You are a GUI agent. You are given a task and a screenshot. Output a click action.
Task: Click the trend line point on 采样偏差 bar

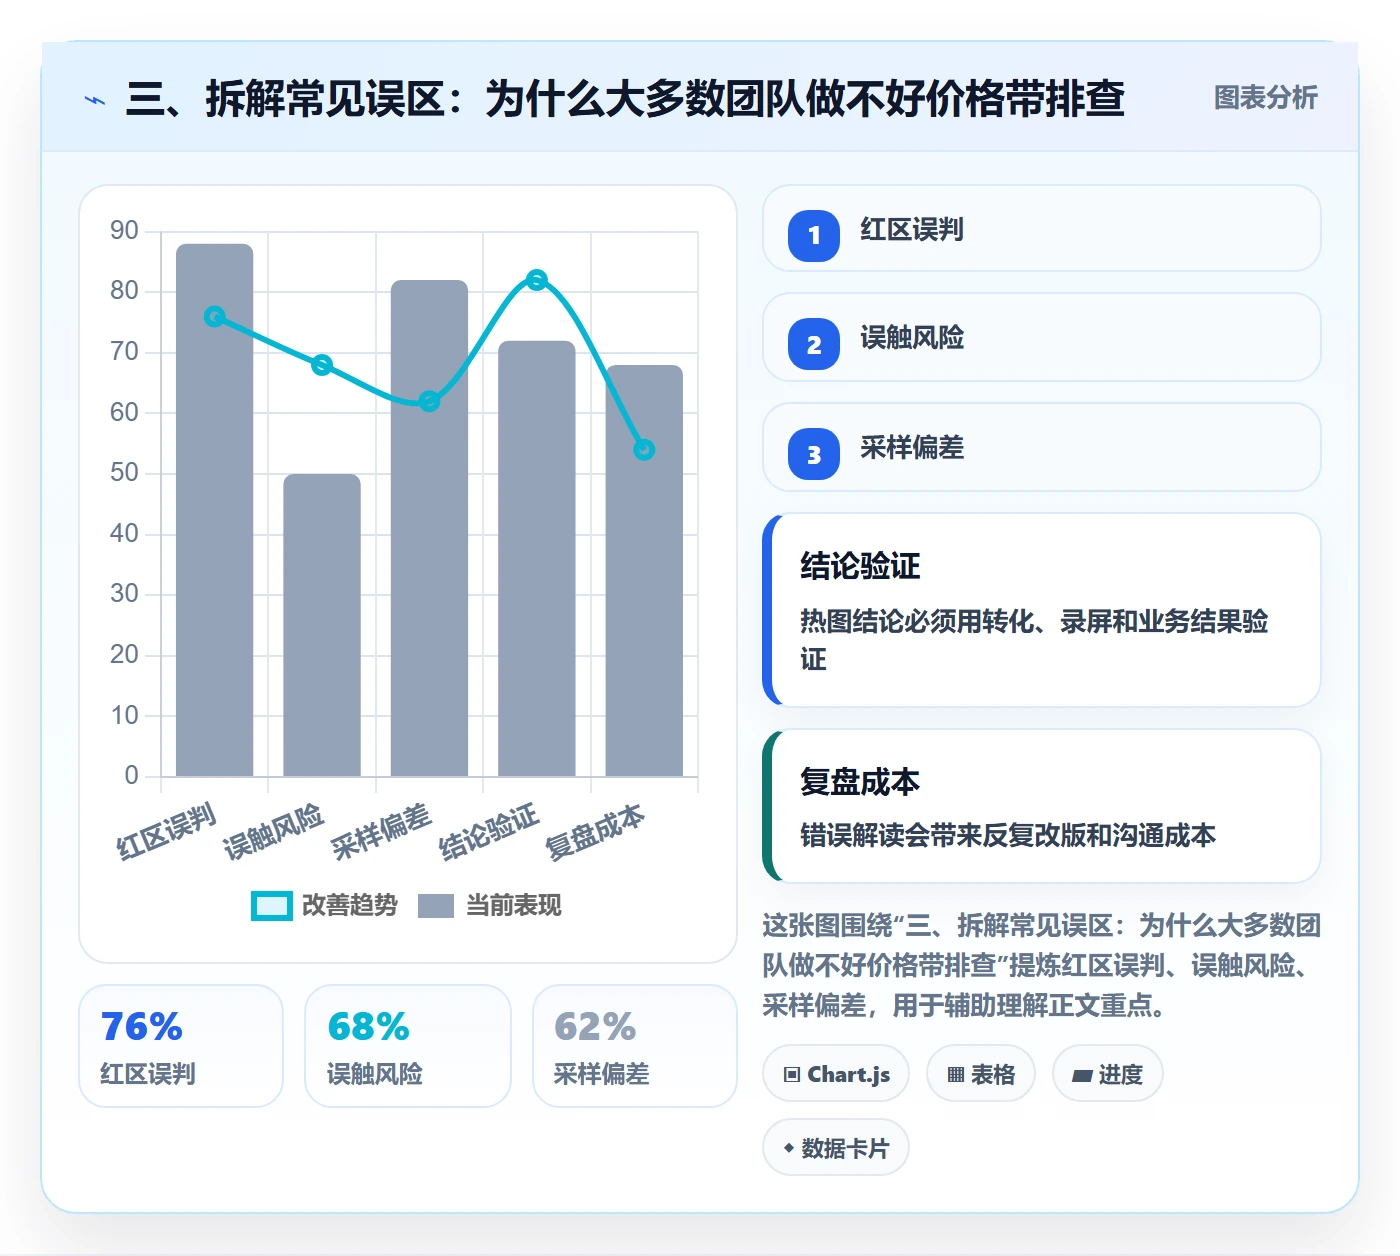[429, 401]
